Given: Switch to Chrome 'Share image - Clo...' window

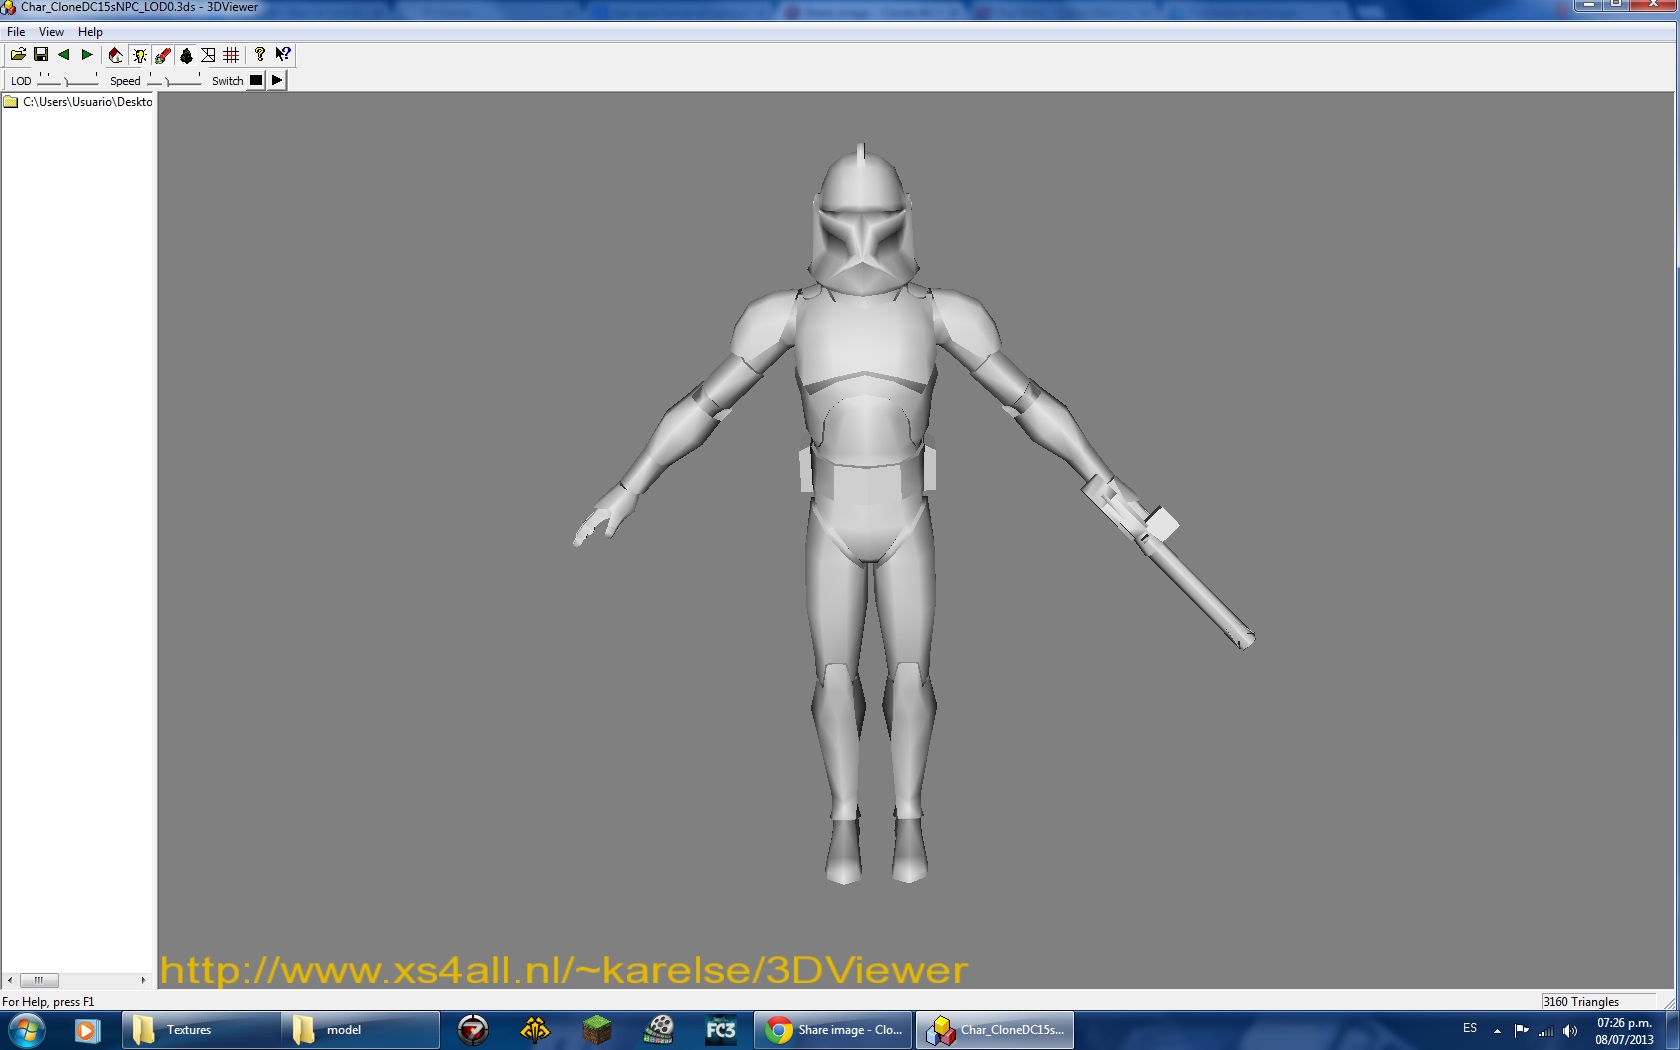Looking at the screenshot, I should (833, 1030).
